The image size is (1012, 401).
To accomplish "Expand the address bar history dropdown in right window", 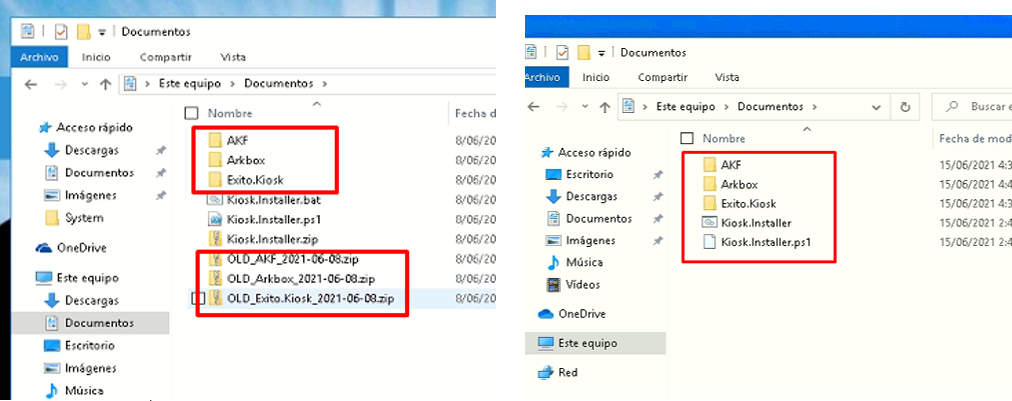I will (x=877, y=106).
